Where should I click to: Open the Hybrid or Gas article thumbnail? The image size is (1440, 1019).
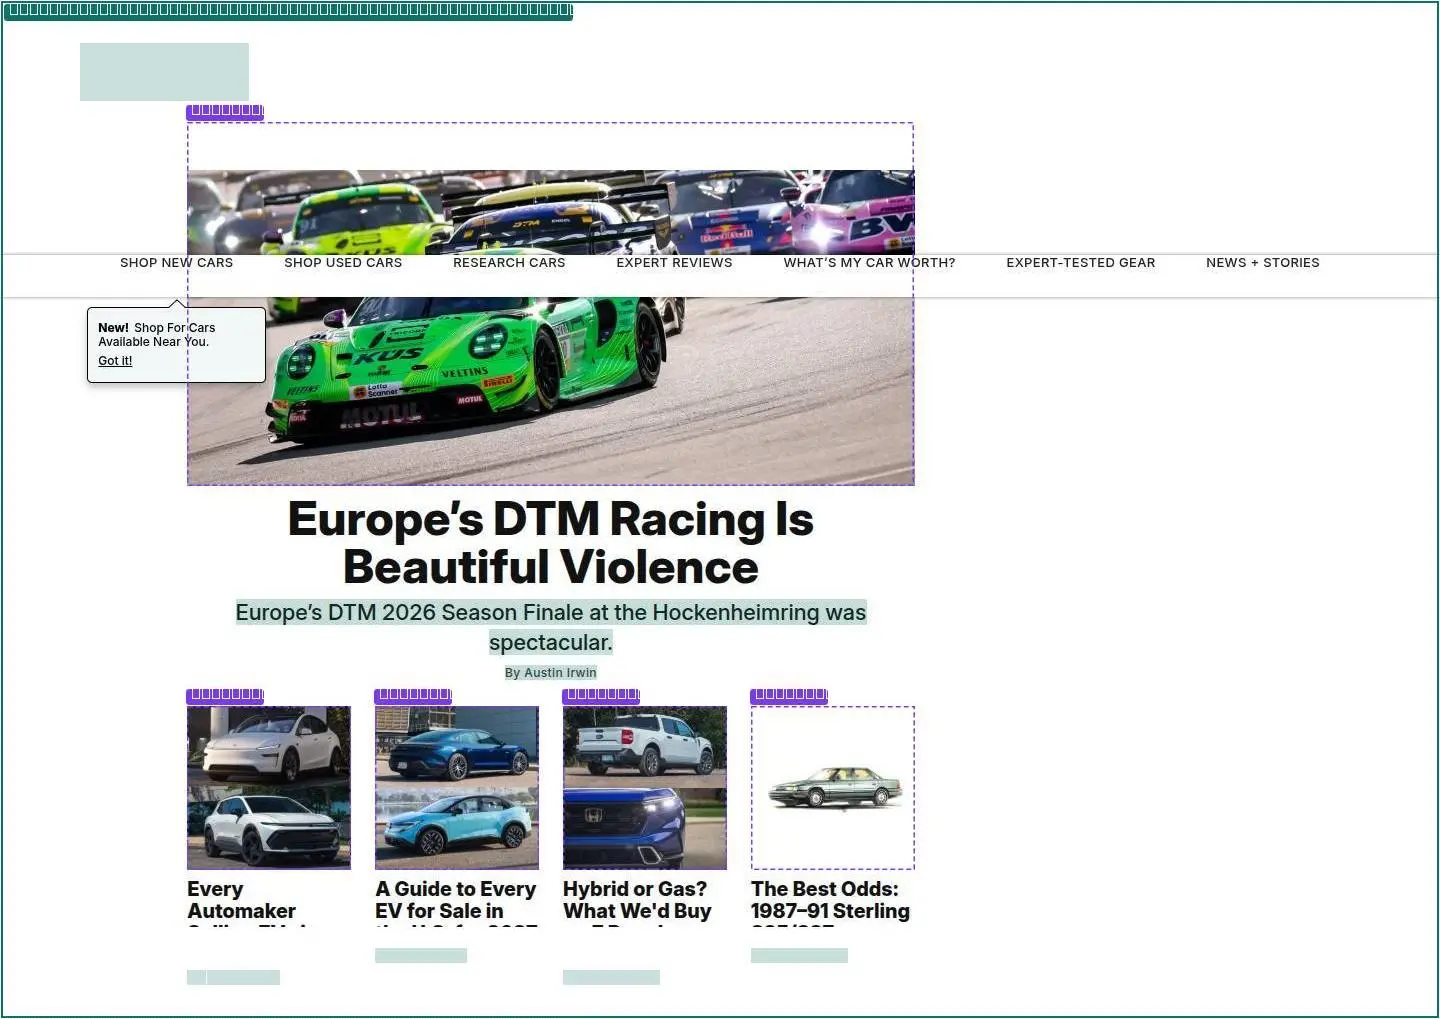click(645, 788)
